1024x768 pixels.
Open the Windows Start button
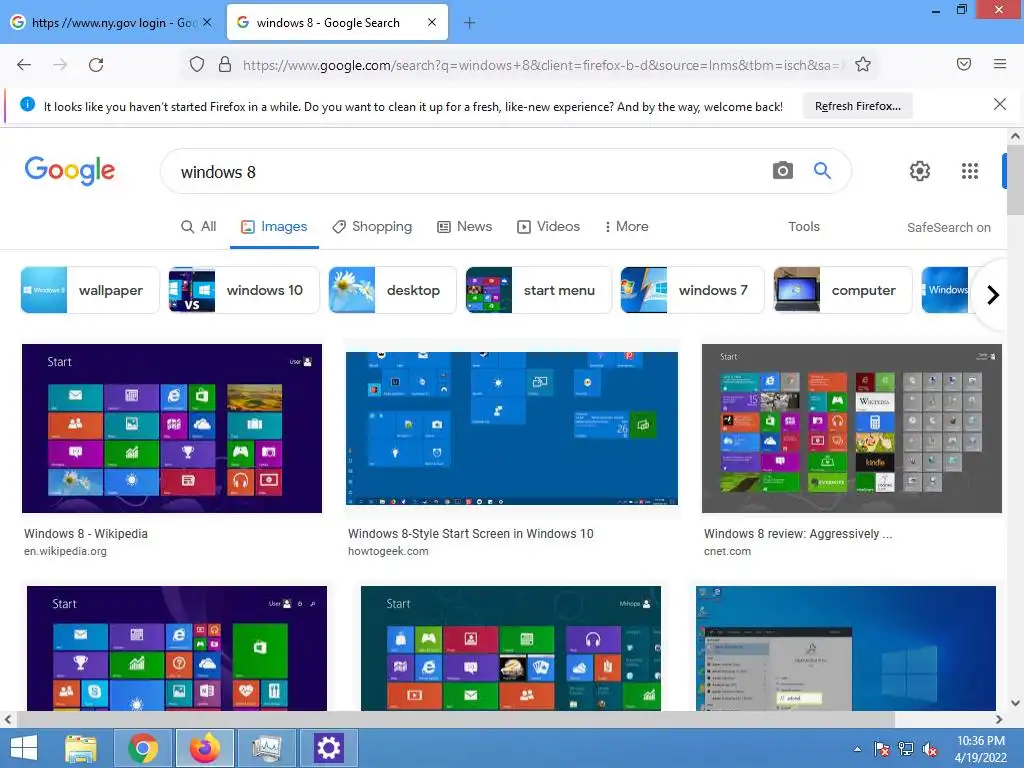pyautogui.click(x=24, y=748)
